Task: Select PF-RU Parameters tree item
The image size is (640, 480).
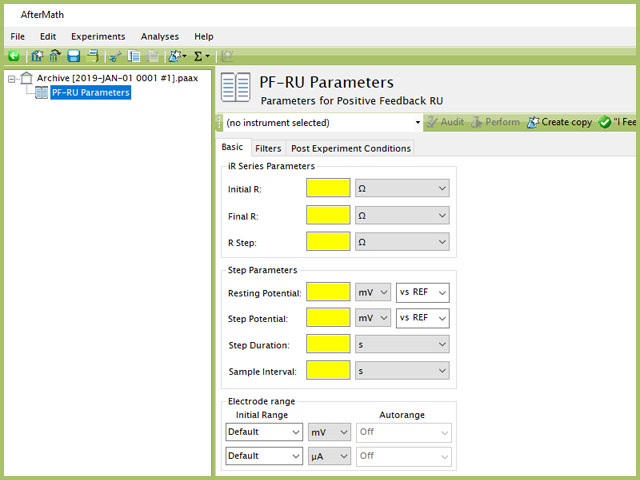Action: click(x=91, y=93)
